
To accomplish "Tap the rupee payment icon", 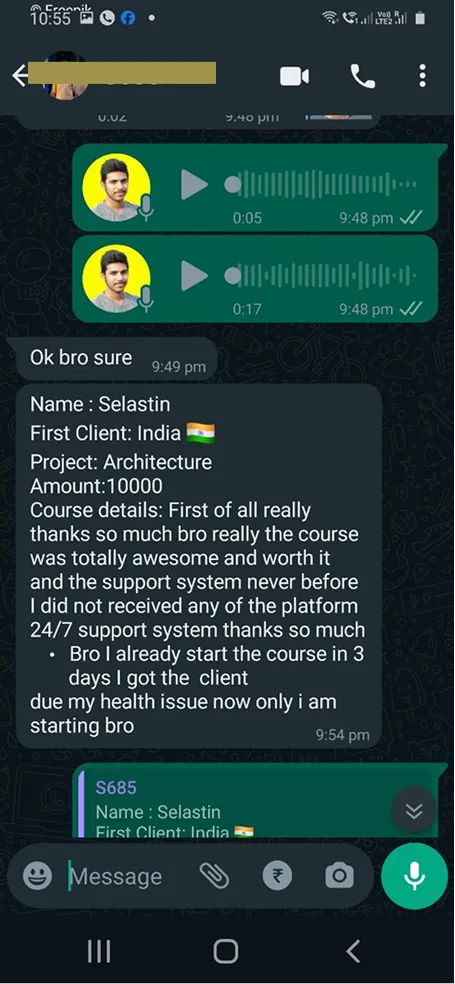I will coord(277,875).
